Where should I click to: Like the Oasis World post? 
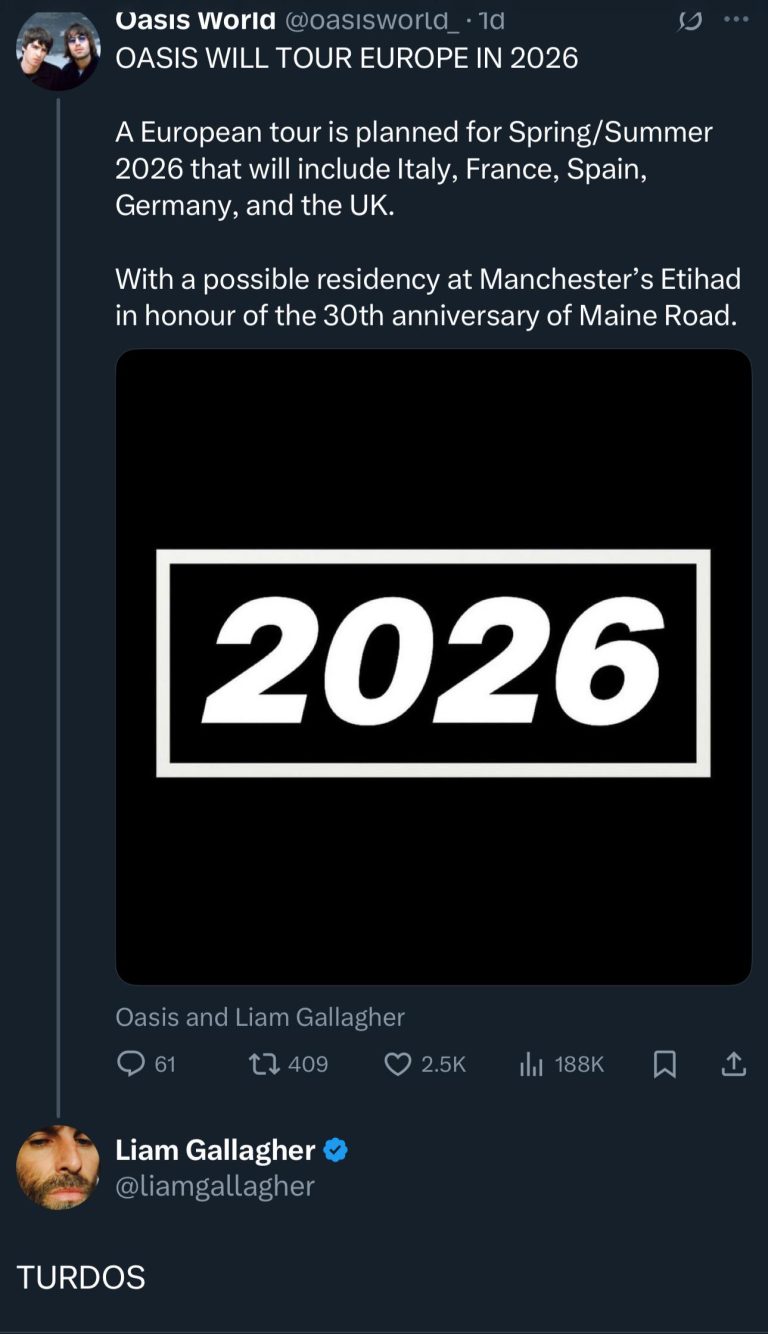[x=398, y=1064]
